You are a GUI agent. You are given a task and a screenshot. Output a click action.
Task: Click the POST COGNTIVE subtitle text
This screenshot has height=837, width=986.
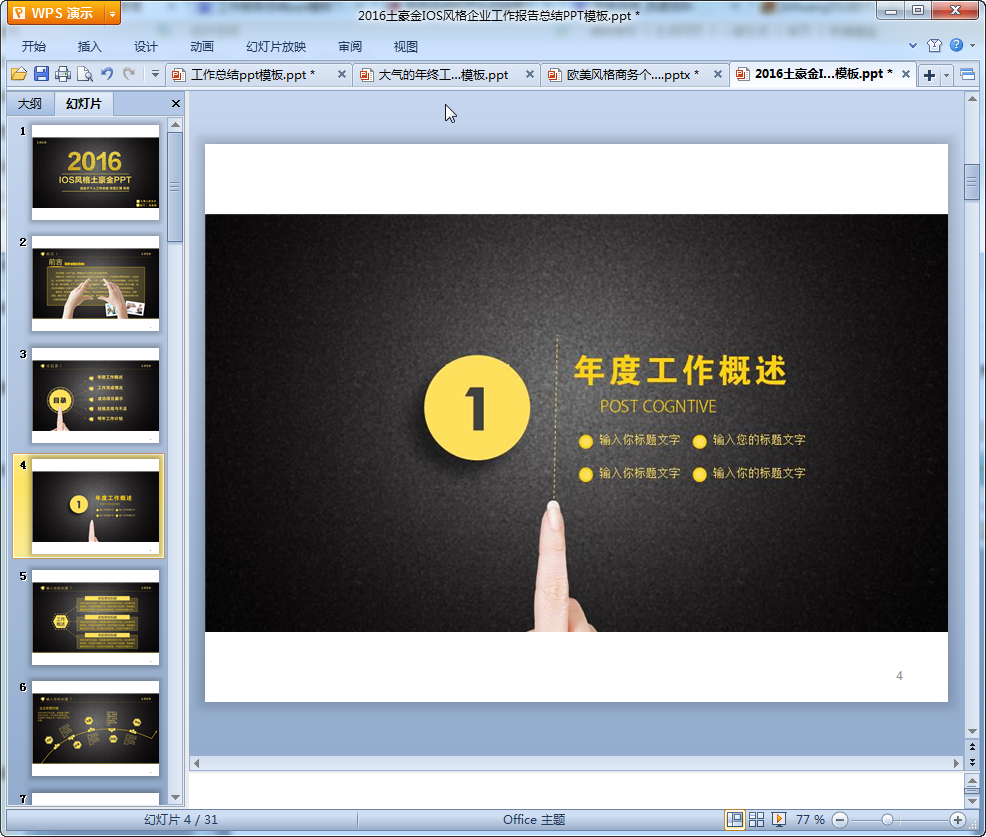[x=658, y=407]
